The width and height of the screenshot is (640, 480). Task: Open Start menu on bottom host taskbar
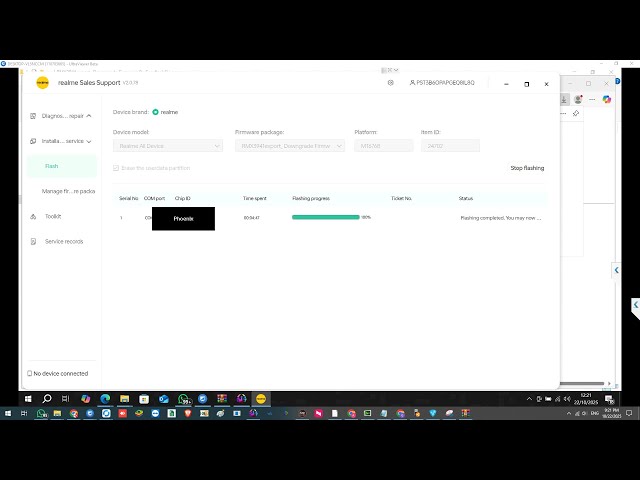(8, 413)
